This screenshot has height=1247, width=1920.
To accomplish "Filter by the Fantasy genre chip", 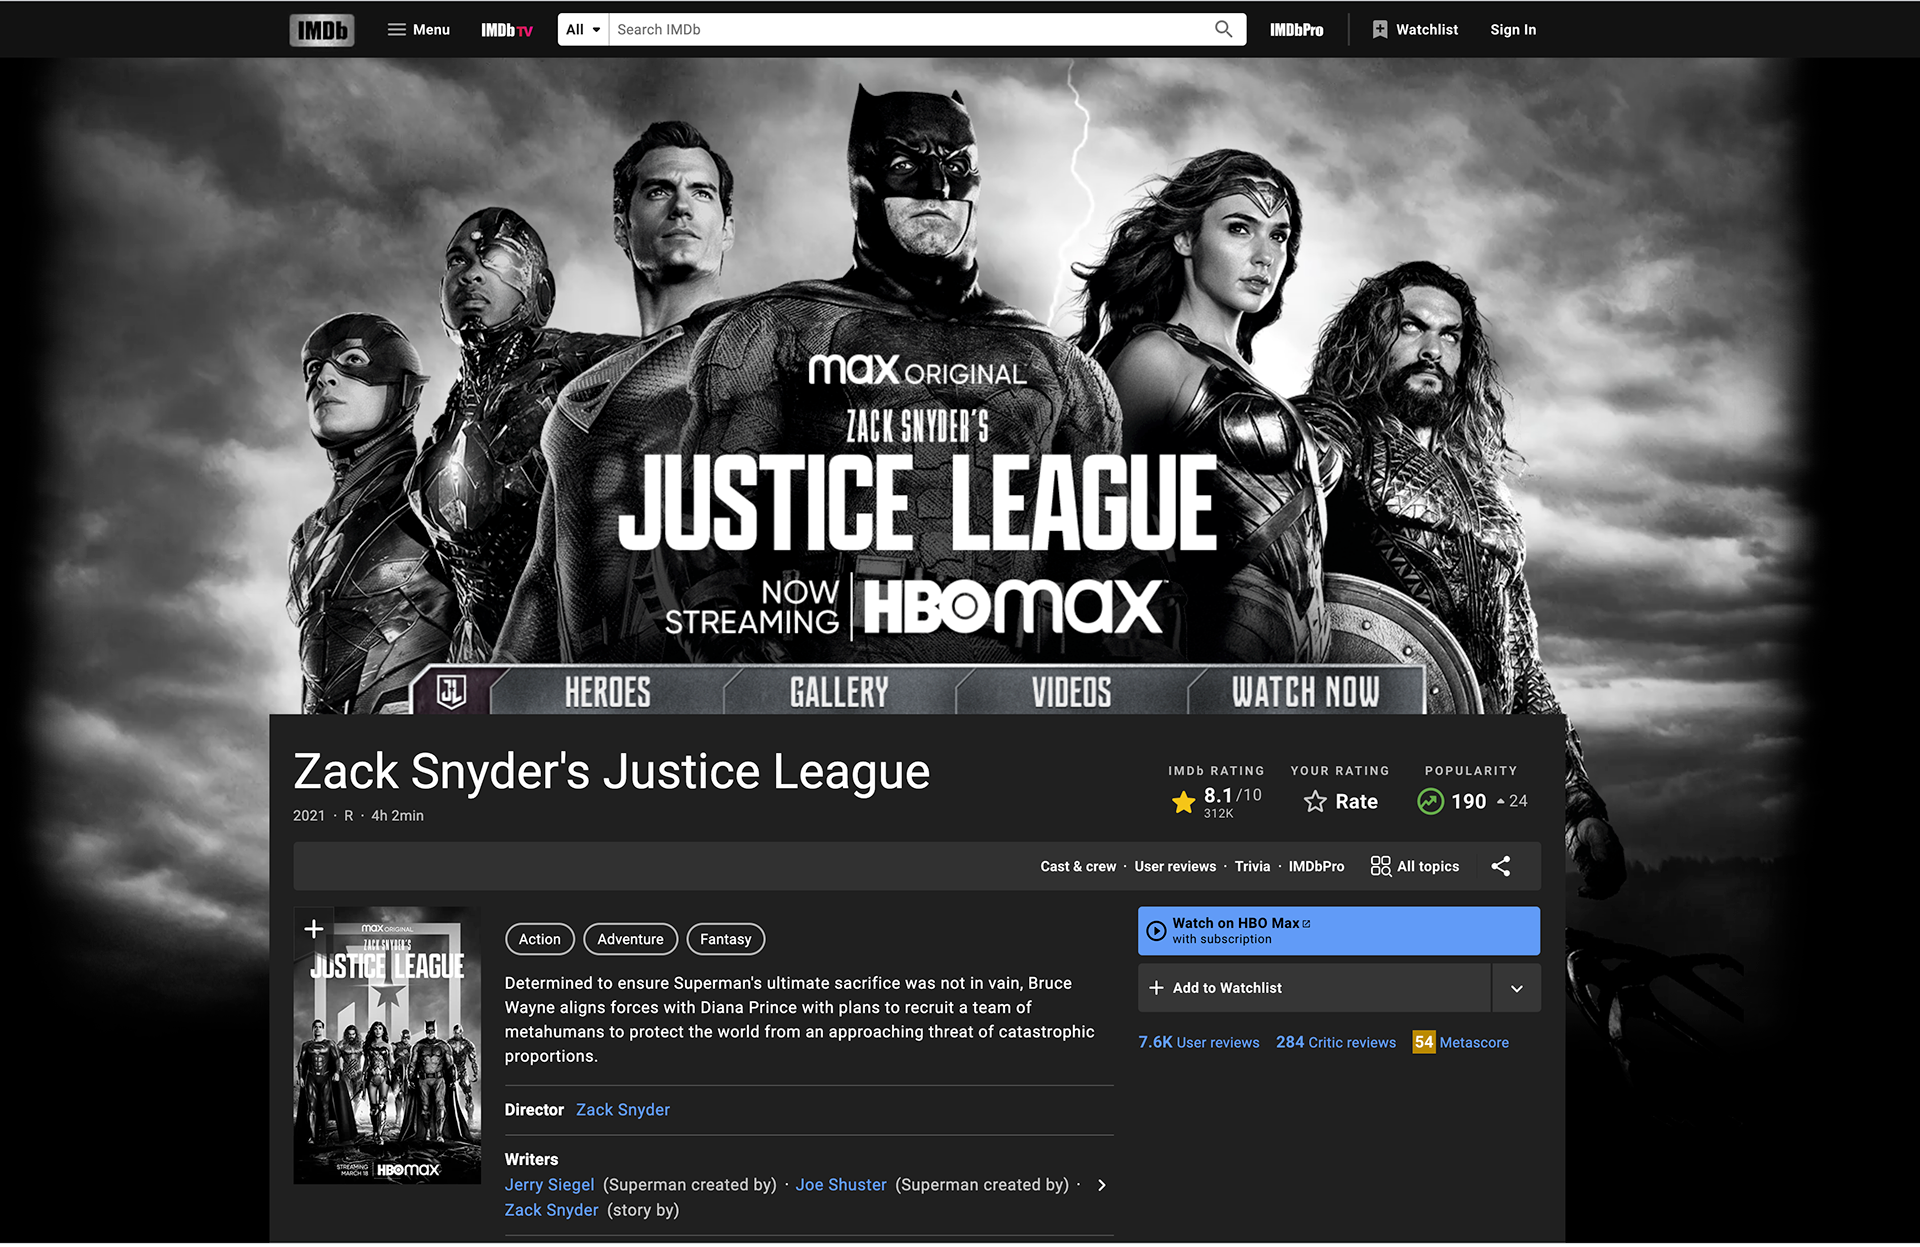I will (725, 939).
